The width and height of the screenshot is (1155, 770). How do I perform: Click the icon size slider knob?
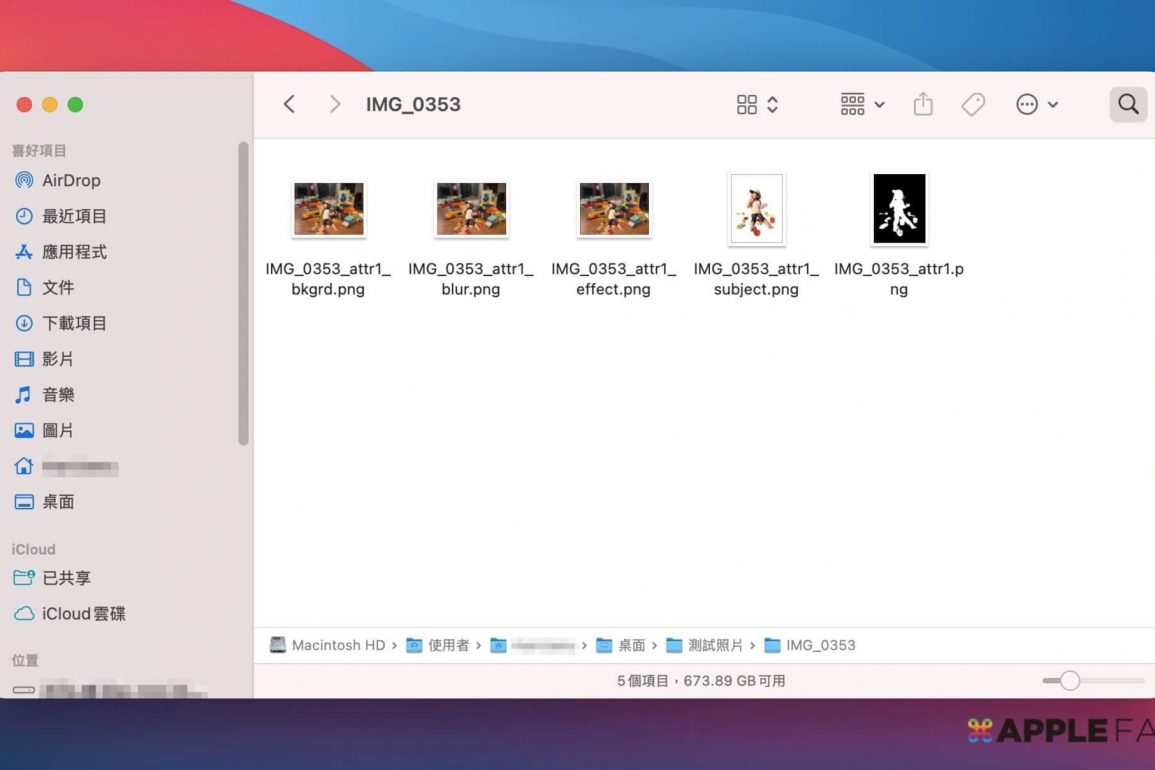pos(1070,681)
